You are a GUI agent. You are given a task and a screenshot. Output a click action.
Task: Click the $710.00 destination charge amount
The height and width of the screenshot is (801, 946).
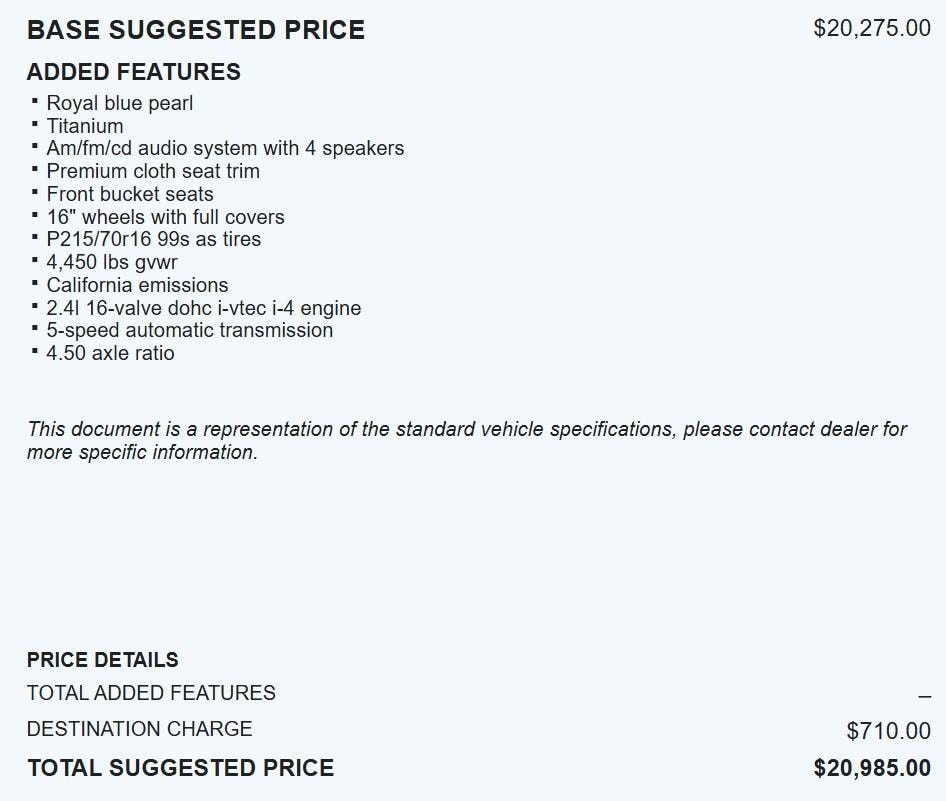[x=888, y=731]
